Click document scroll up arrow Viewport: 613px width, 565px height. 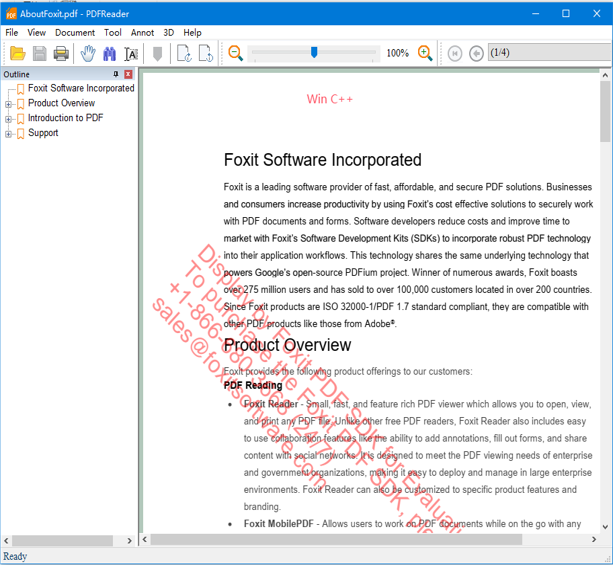point(605,75)
